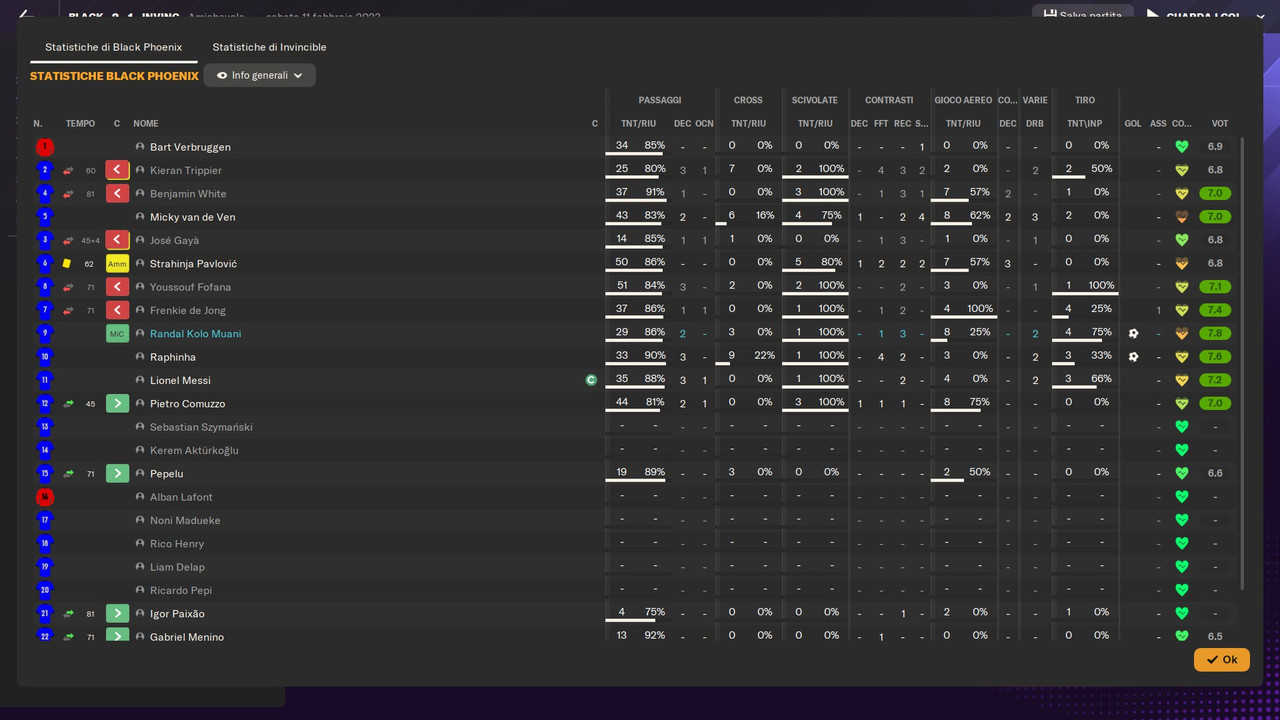
Task: Click Kieran Trippier's number 2 shirt icon
Action: tap(44, 170)
